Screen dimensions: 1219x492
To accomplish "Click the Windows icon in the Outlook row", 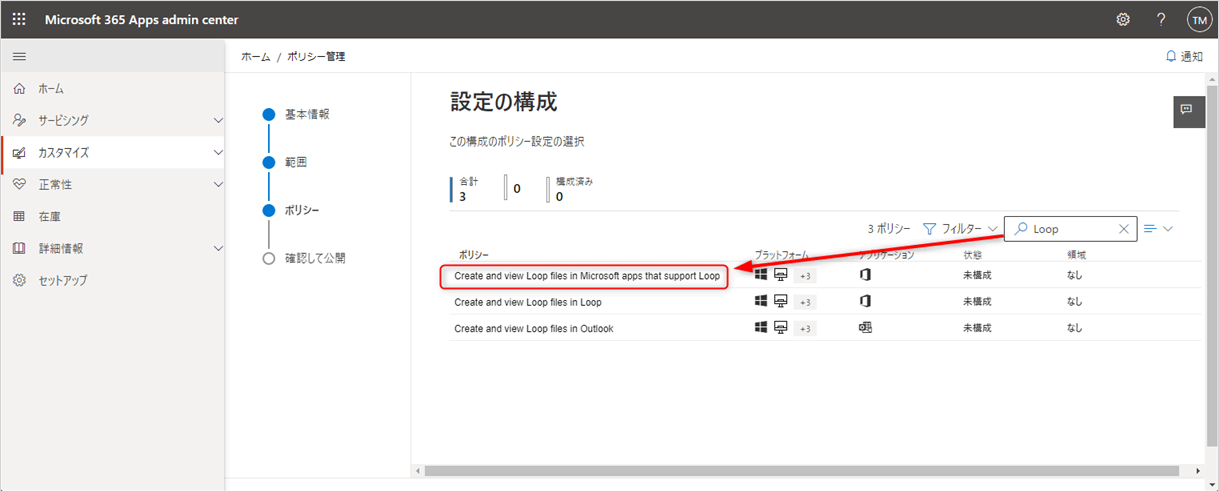I will point(761,327).
